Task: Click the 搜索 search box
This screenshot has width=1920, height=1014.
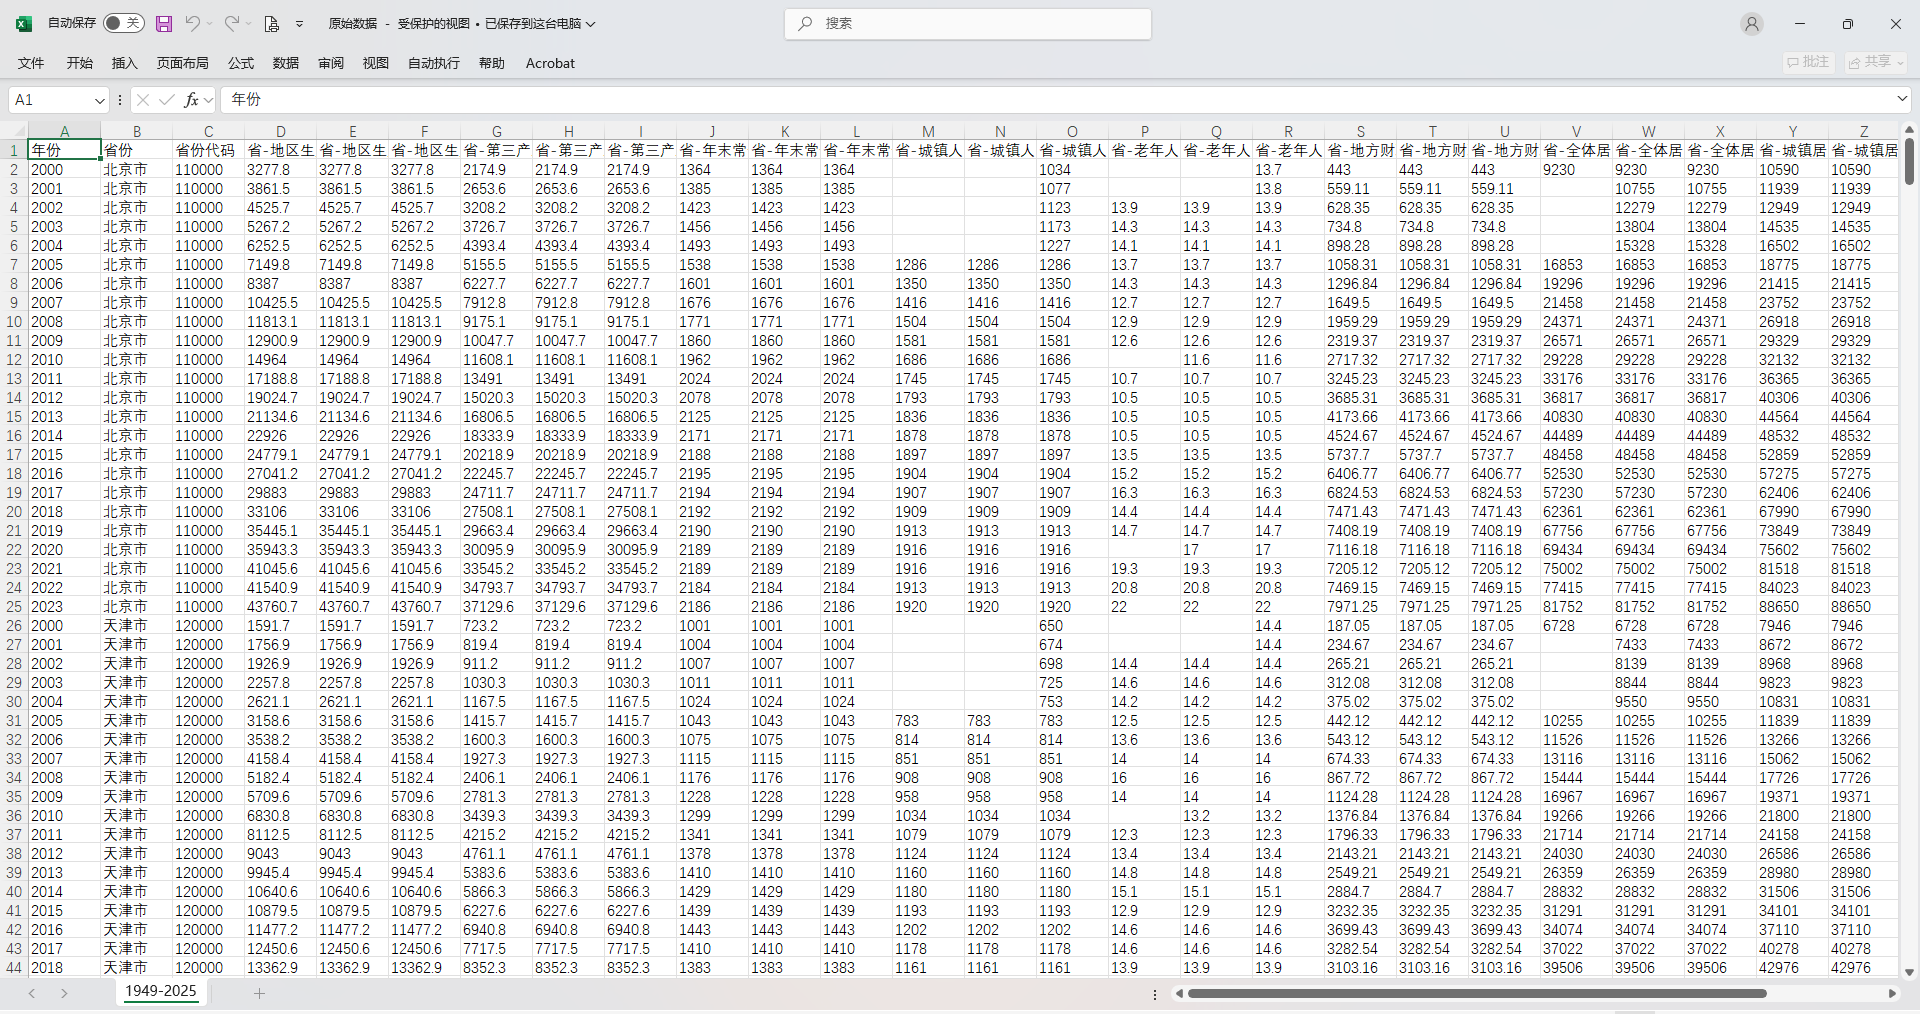Action: [968, 23]
